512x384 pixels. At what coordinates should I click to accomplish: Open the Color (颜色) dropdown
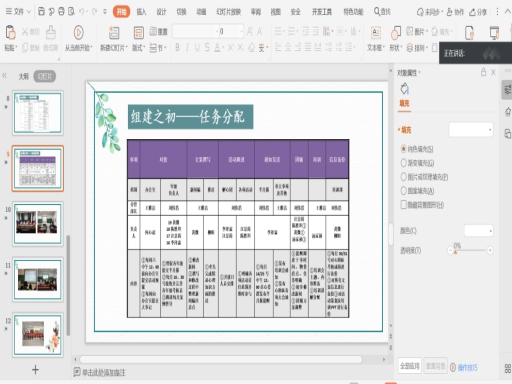(x=479, y=231)
